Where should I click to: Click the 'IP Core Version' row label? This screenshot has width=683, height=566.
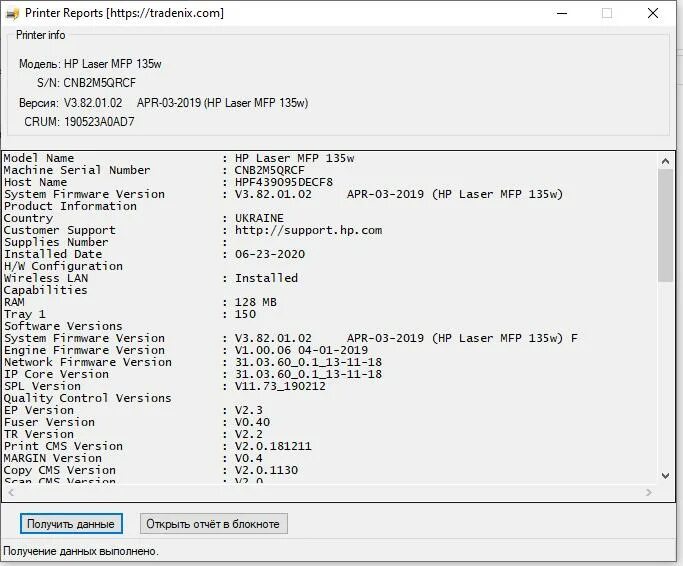56,374
